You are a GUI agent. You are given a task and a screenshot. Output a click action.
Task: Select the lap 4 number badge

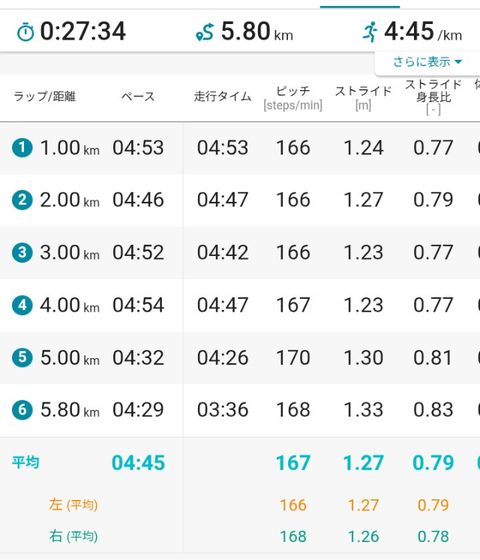pyautogui.click(x=22, y=305)
